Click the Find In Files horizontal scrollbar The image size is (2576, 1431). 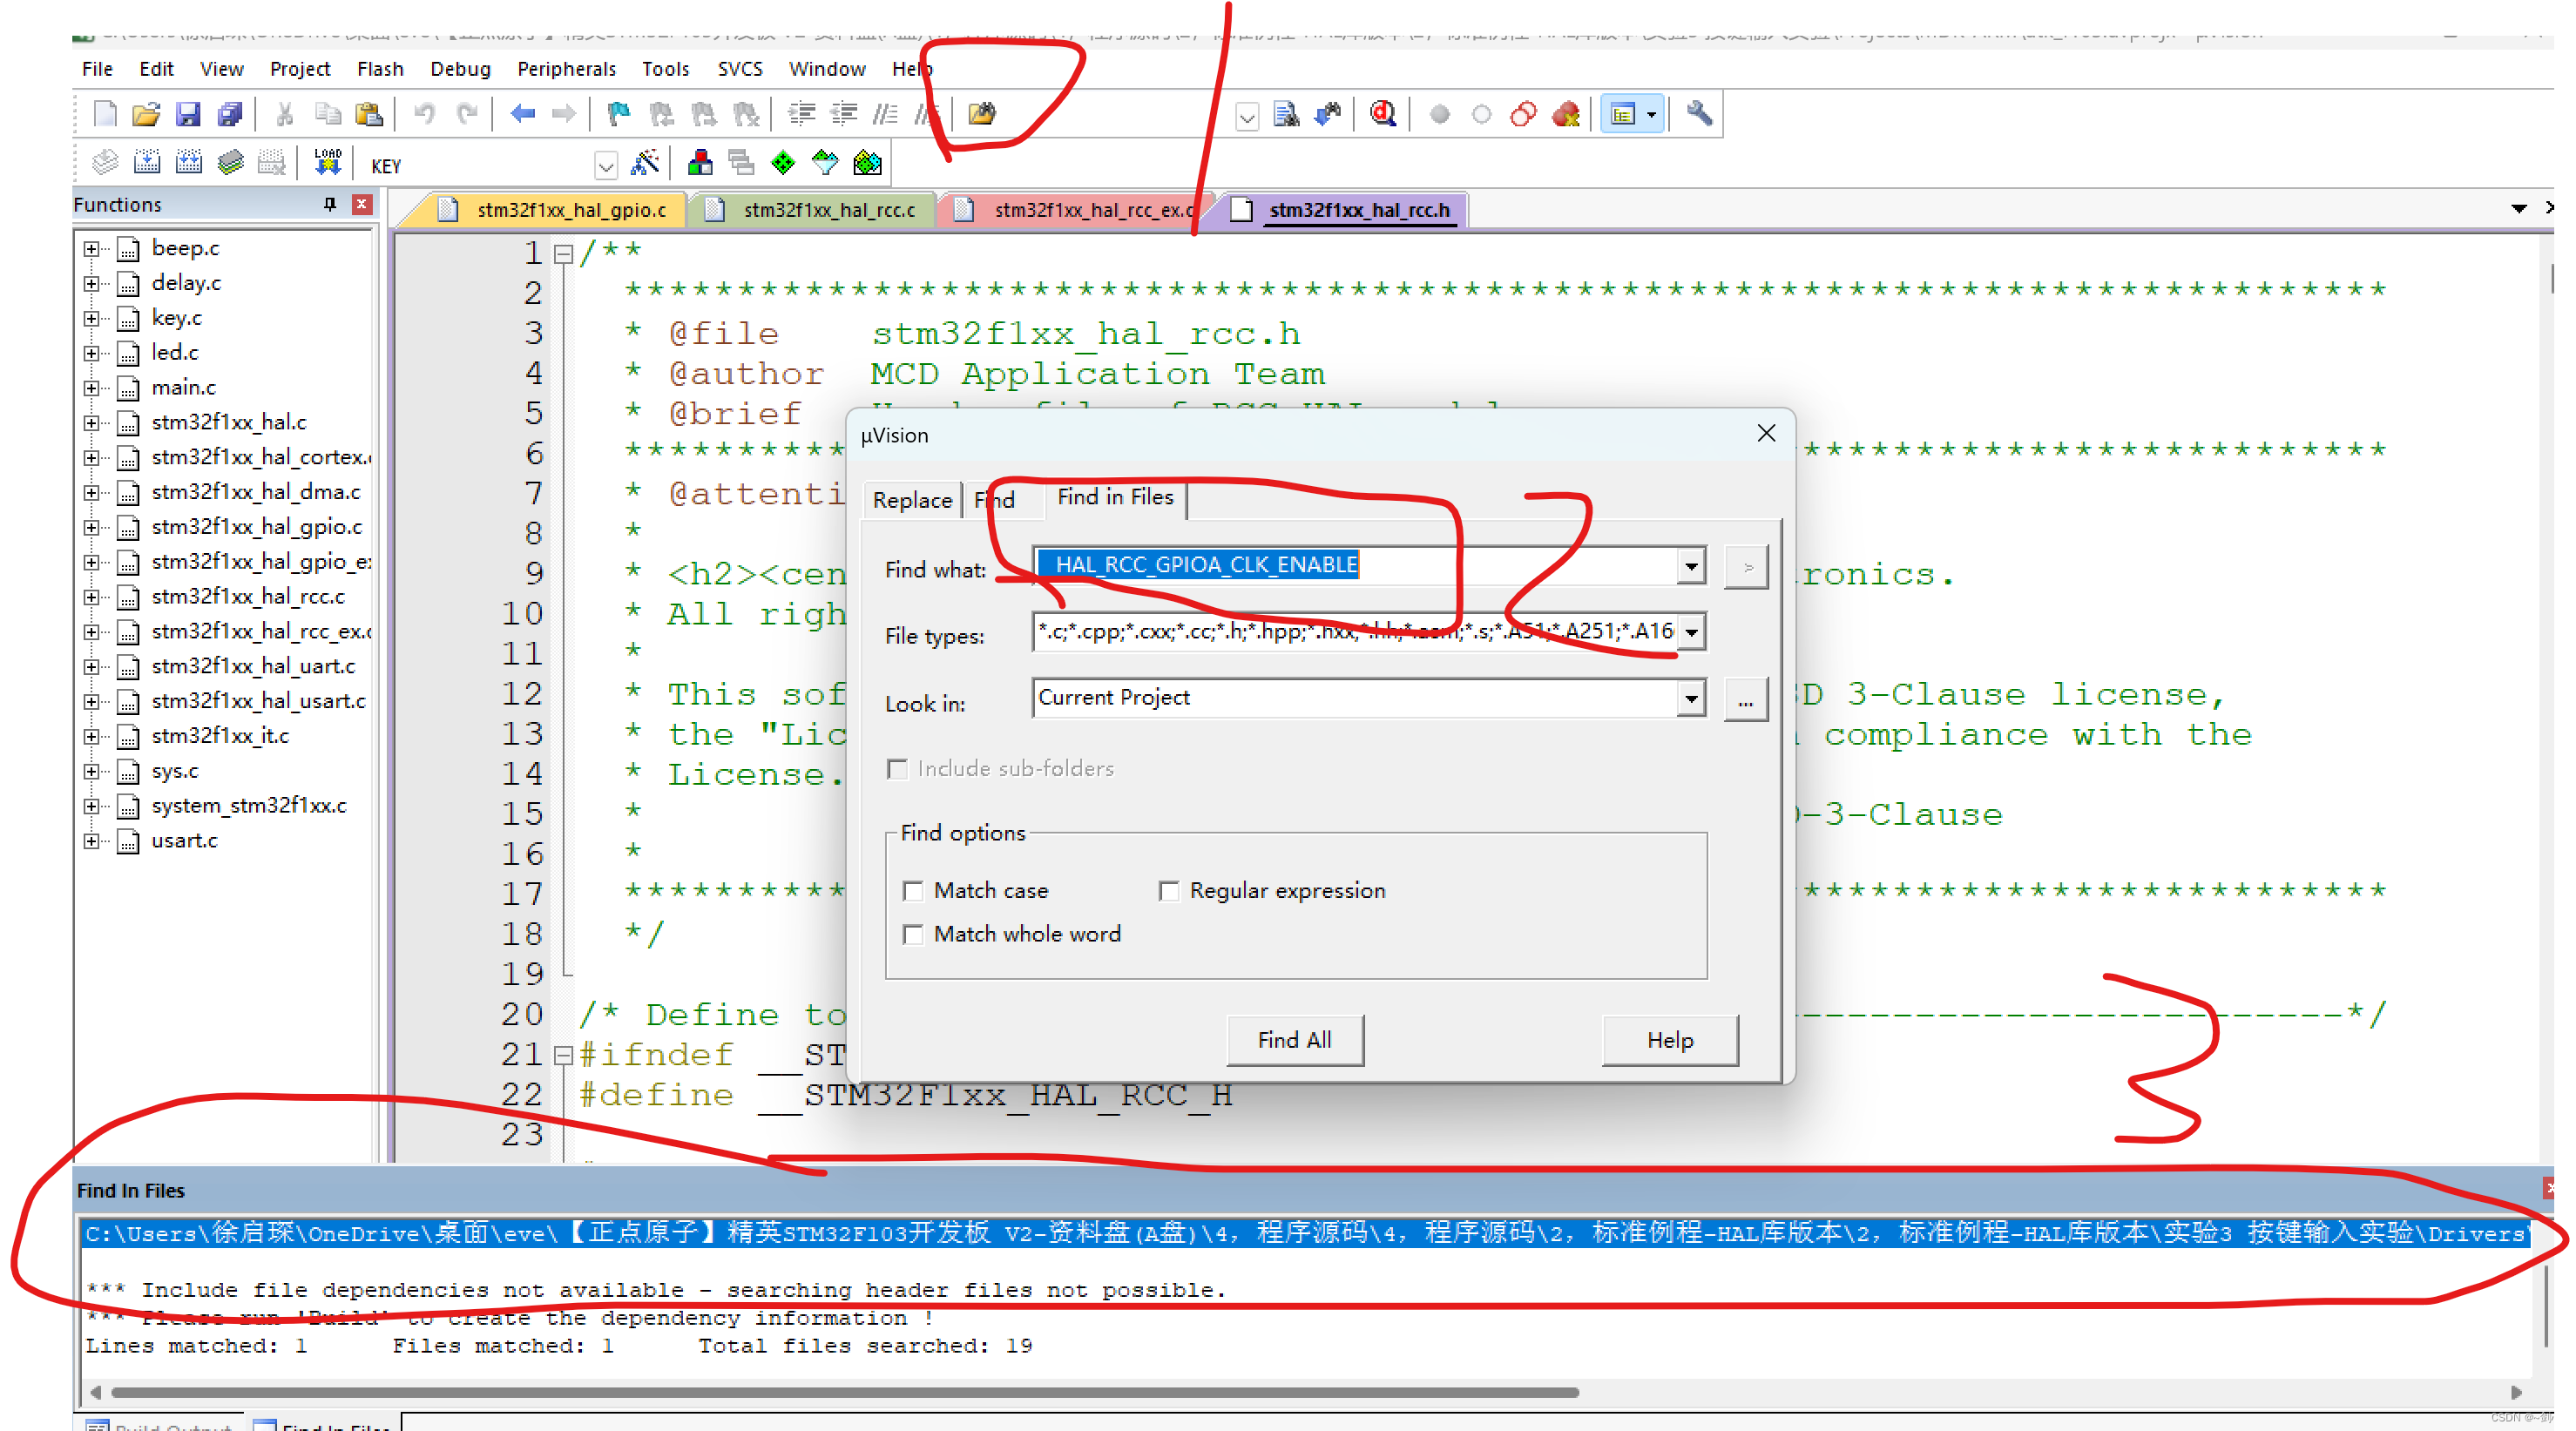pos(844,1392)
